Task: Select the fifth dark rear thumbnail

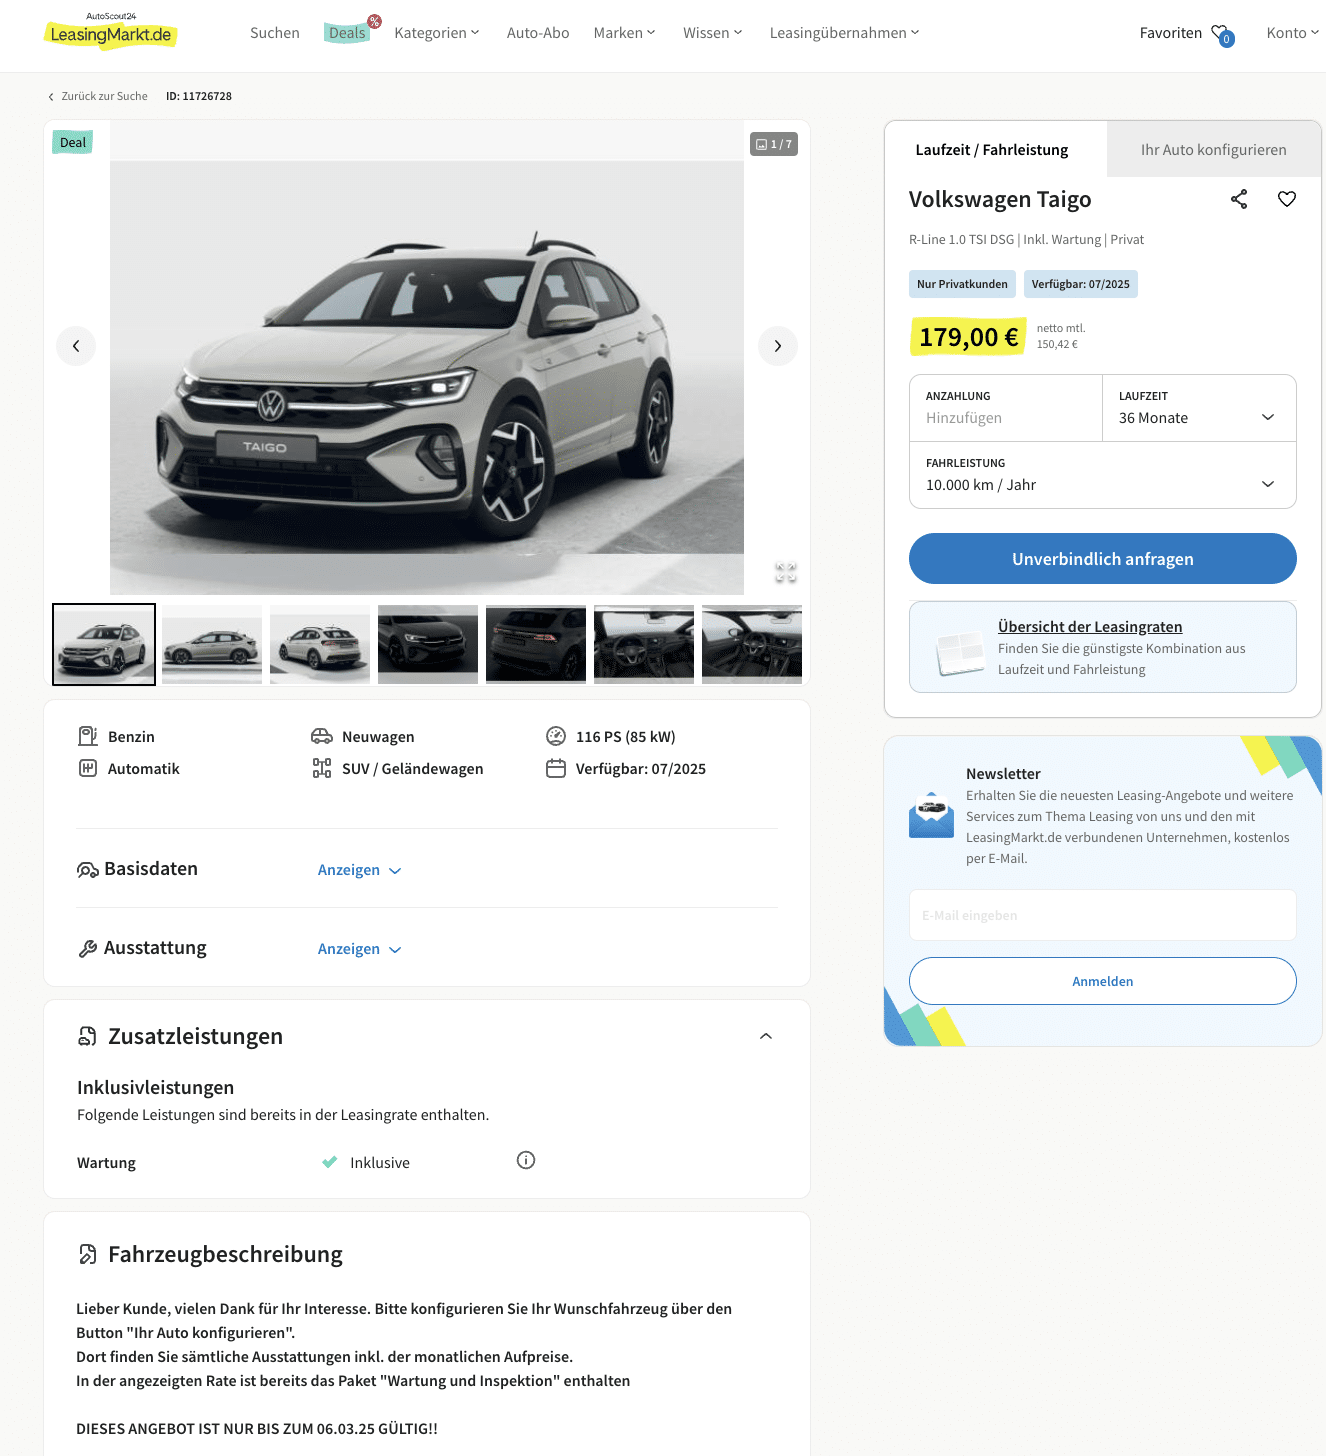Action: pos(536,644)
